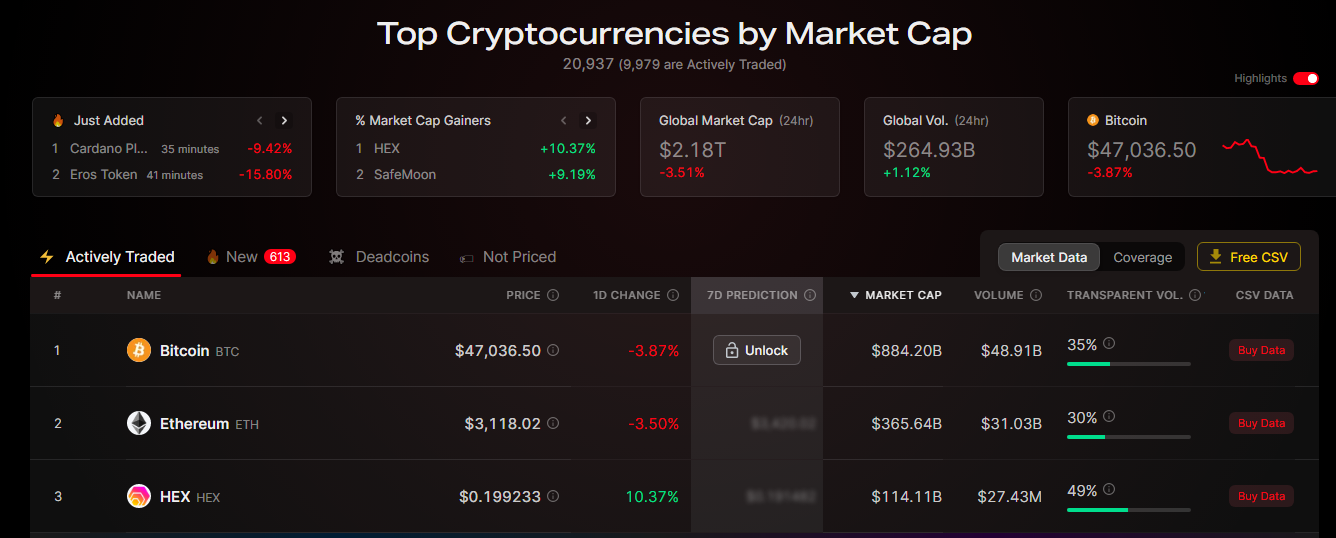Select the Market Data view
1336x538 pixels.
(x=1049, y=257)
